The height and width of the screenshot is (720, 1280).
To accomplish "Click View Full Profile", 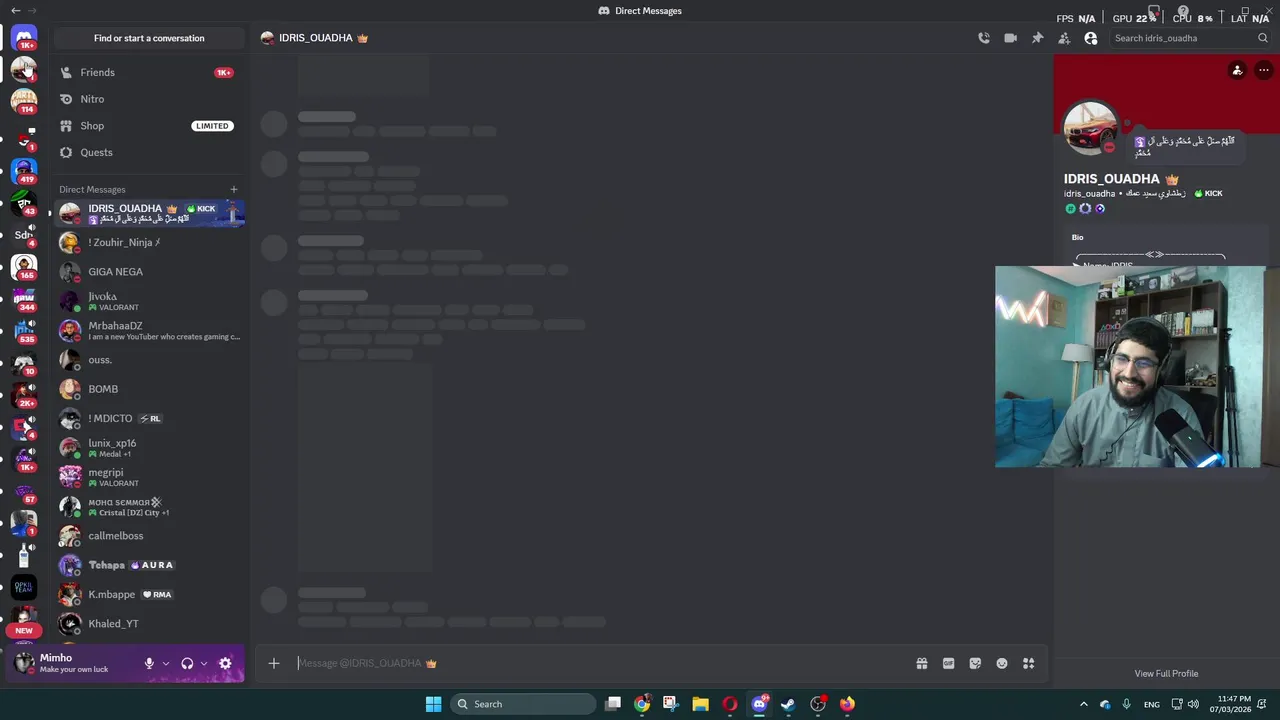I will 1166,673.
